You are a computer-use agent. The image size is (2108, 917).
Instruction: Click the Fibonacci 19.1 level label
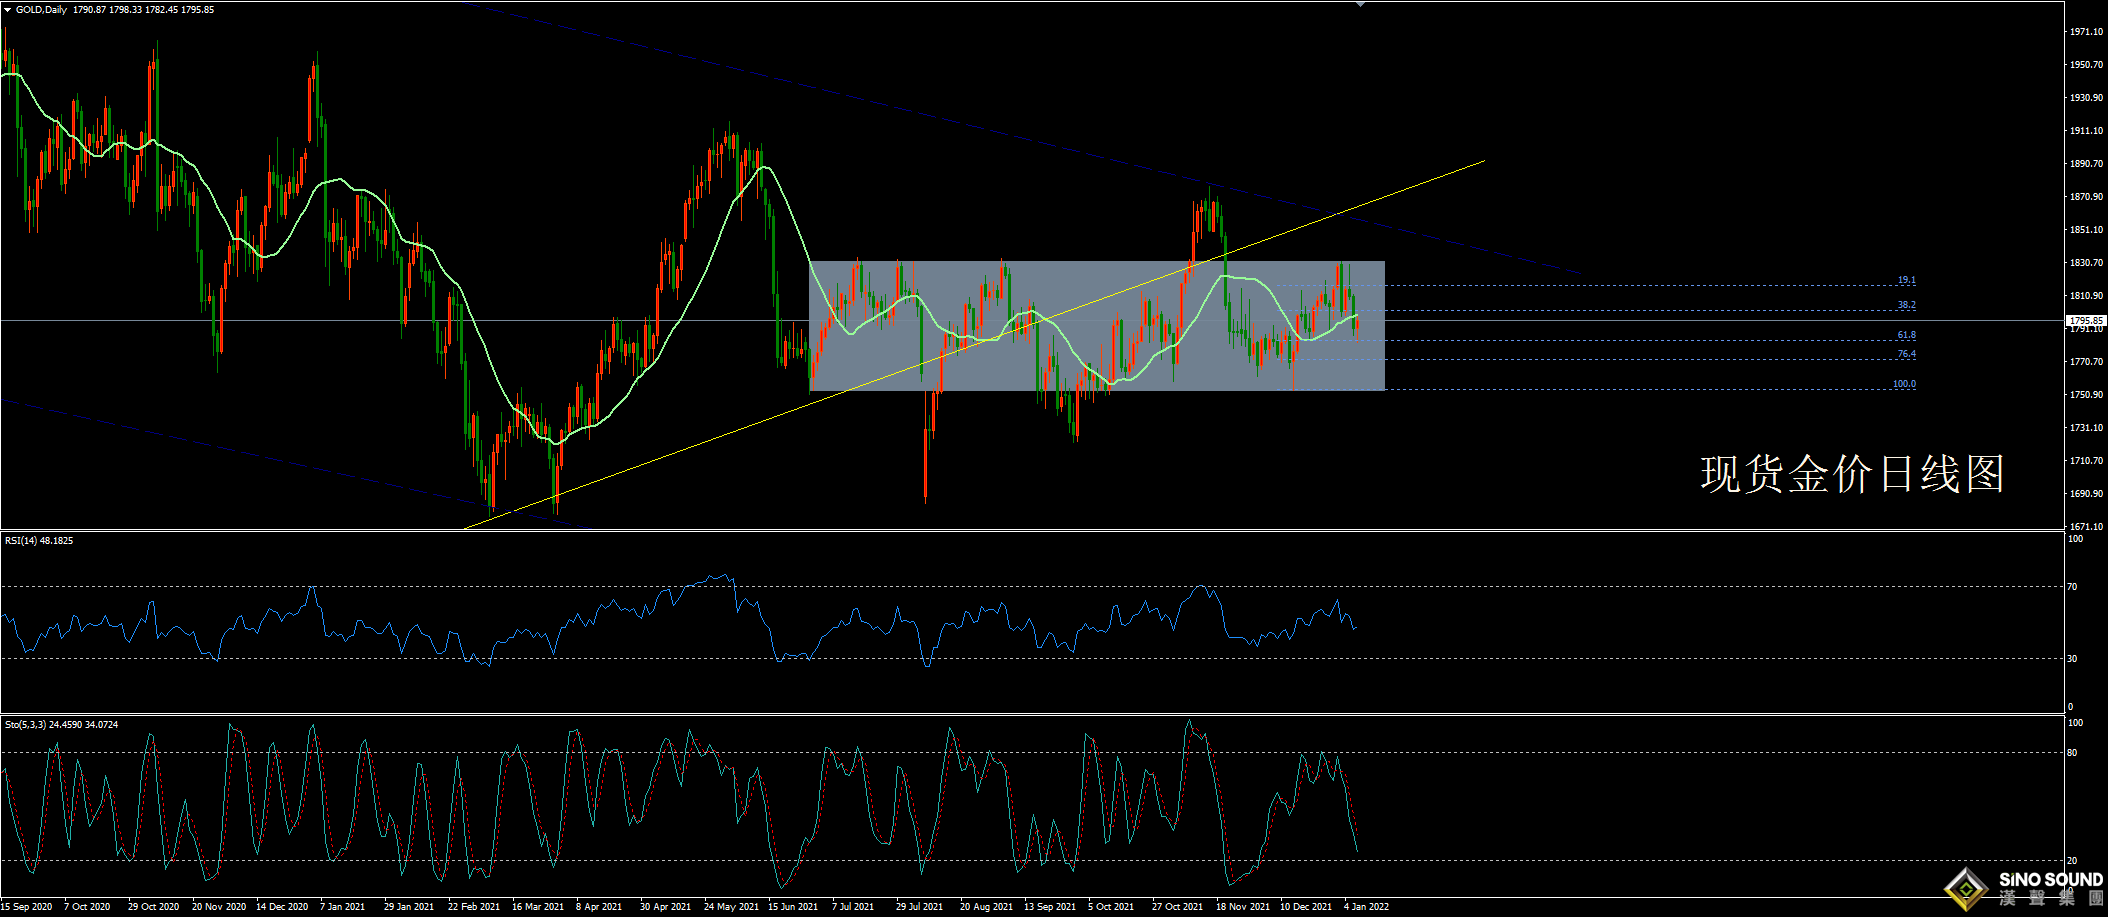point(1907,281)
